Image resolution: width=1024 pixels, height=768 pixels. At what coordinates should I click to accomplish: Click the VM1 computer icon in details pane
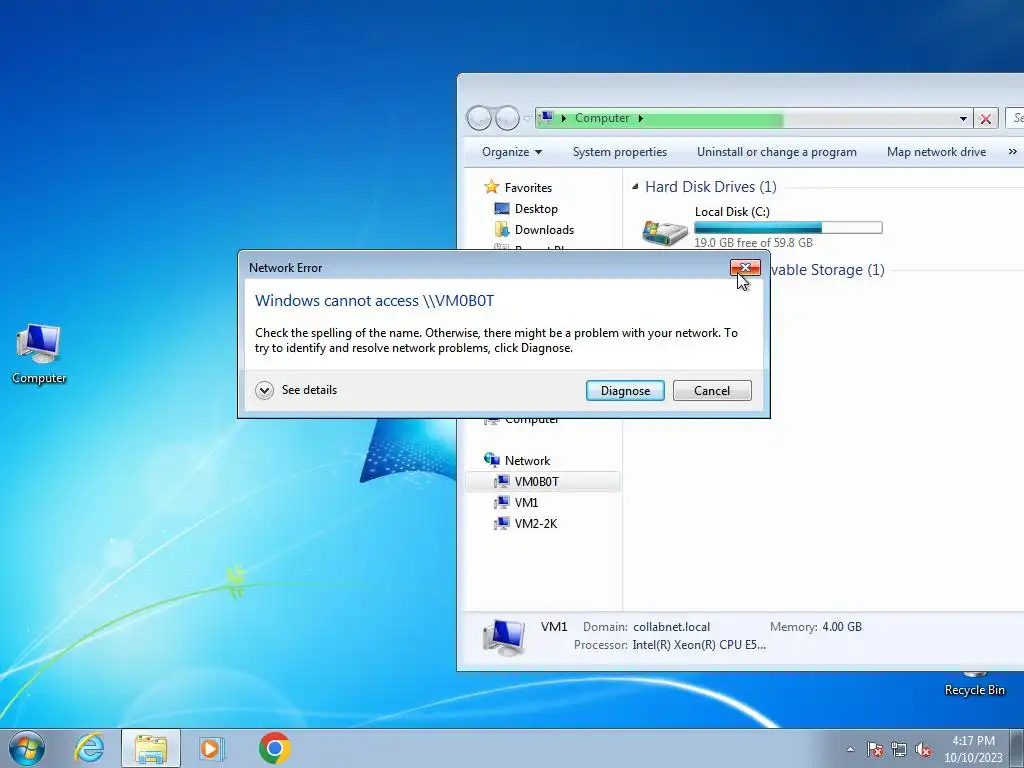504,637
